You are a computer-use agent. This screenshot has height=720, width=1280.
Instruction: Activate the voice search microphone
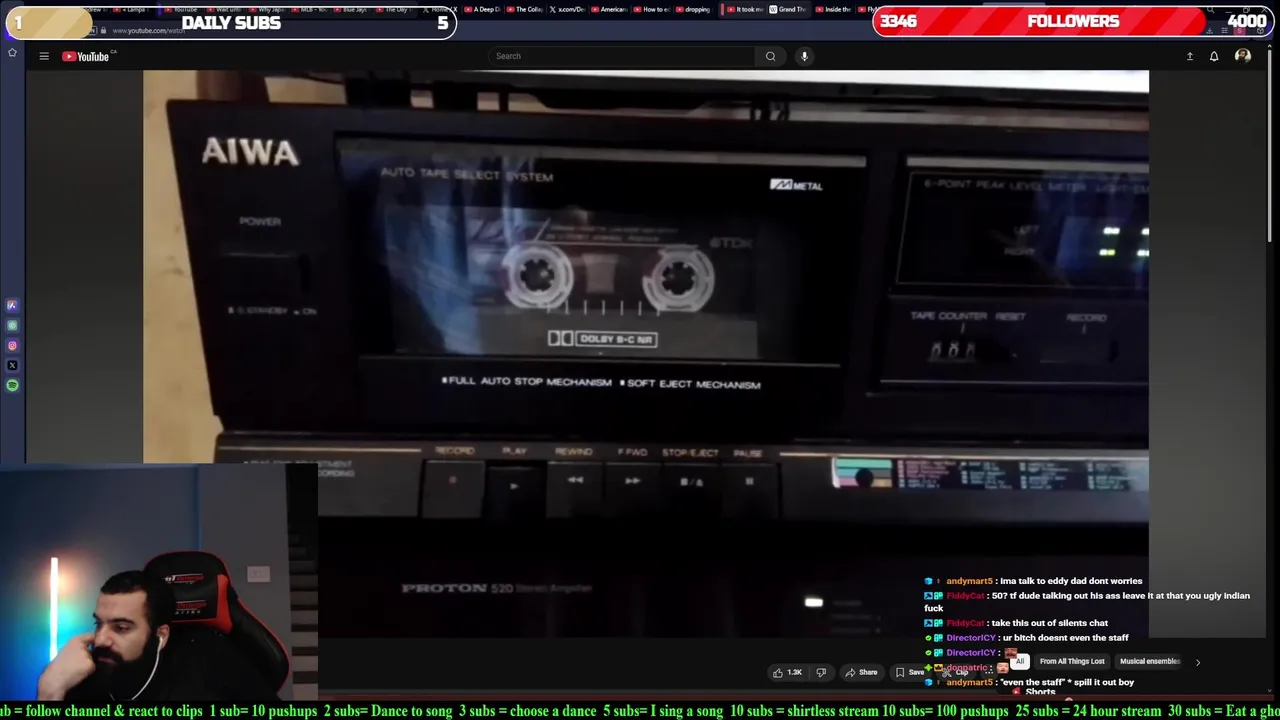[804, 56]
